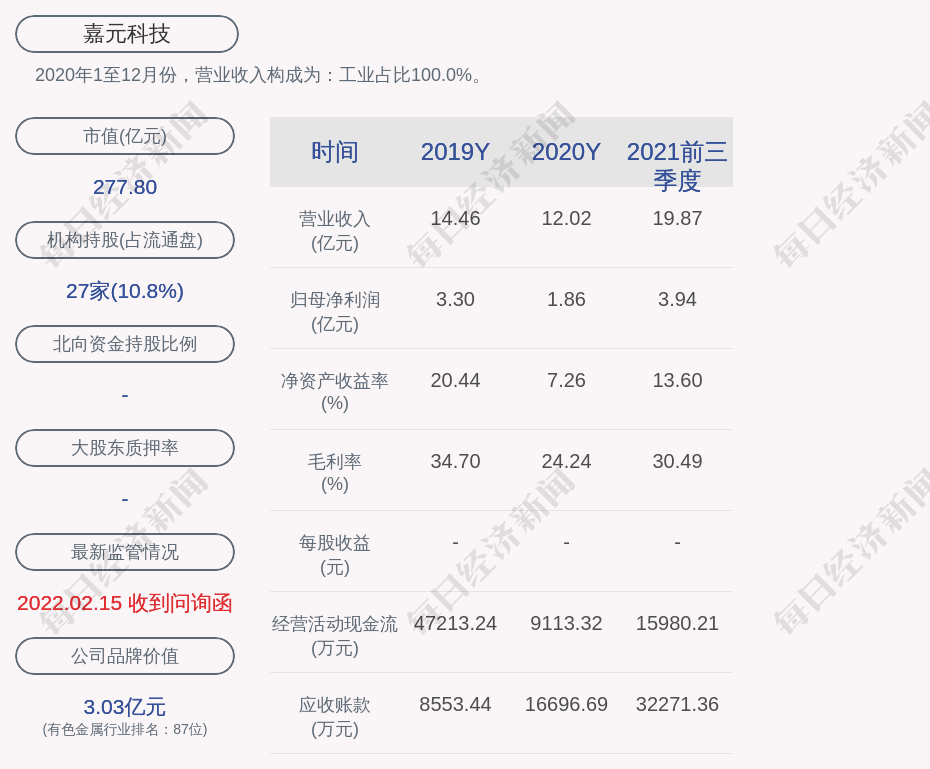
Task: Click the 大股东质押率 label pill
Action: coord(125,448)
